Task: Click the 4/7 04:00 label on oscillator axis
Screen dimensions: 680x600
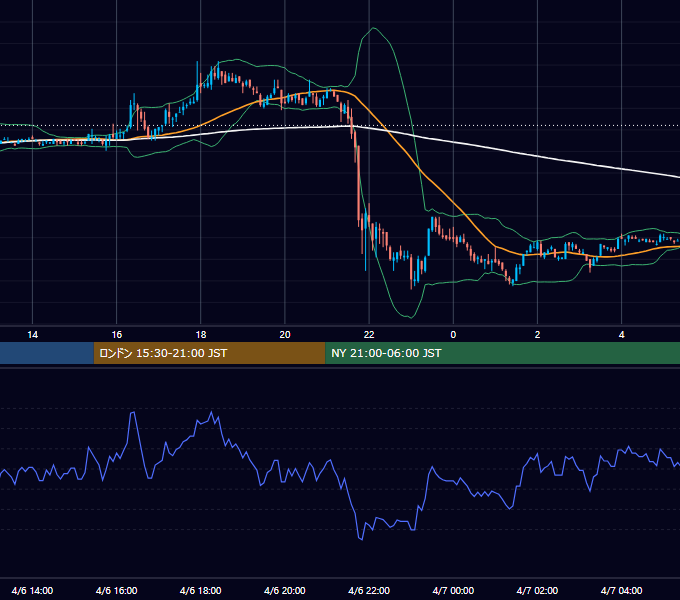Action: 621,591
